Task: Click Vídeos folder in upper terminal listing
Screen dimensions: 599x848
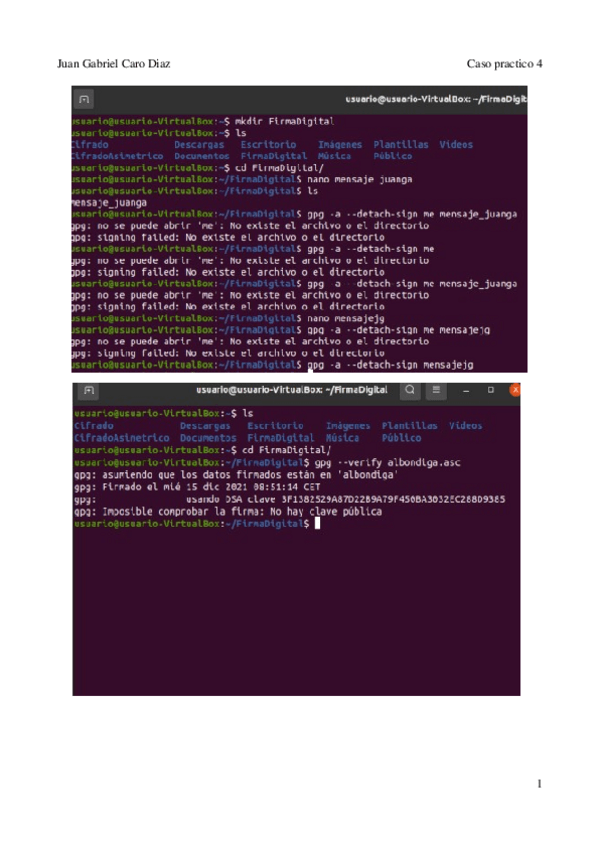Action: coord(456,144)
